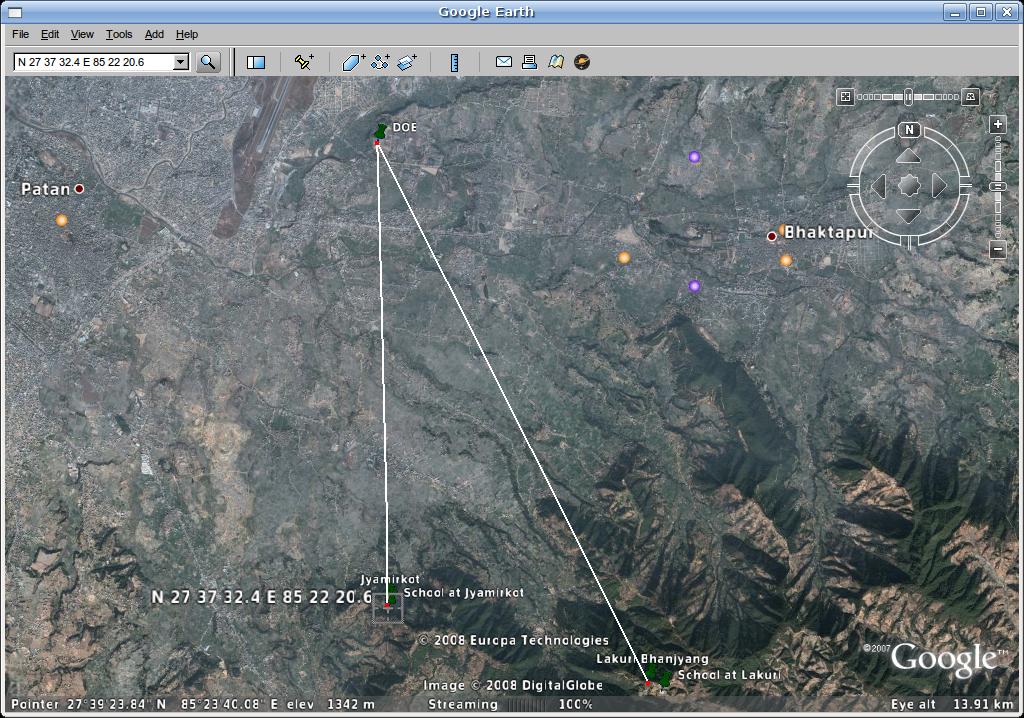
Task: Click the search magnifier button
Action: (208, 62)
